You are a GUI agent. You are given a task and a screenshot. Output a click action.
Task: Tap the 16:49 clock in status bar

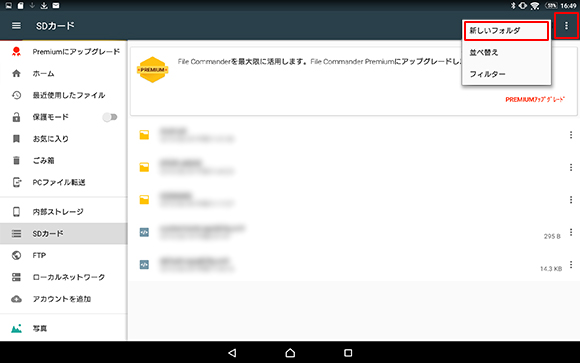[x=569, y=6]
